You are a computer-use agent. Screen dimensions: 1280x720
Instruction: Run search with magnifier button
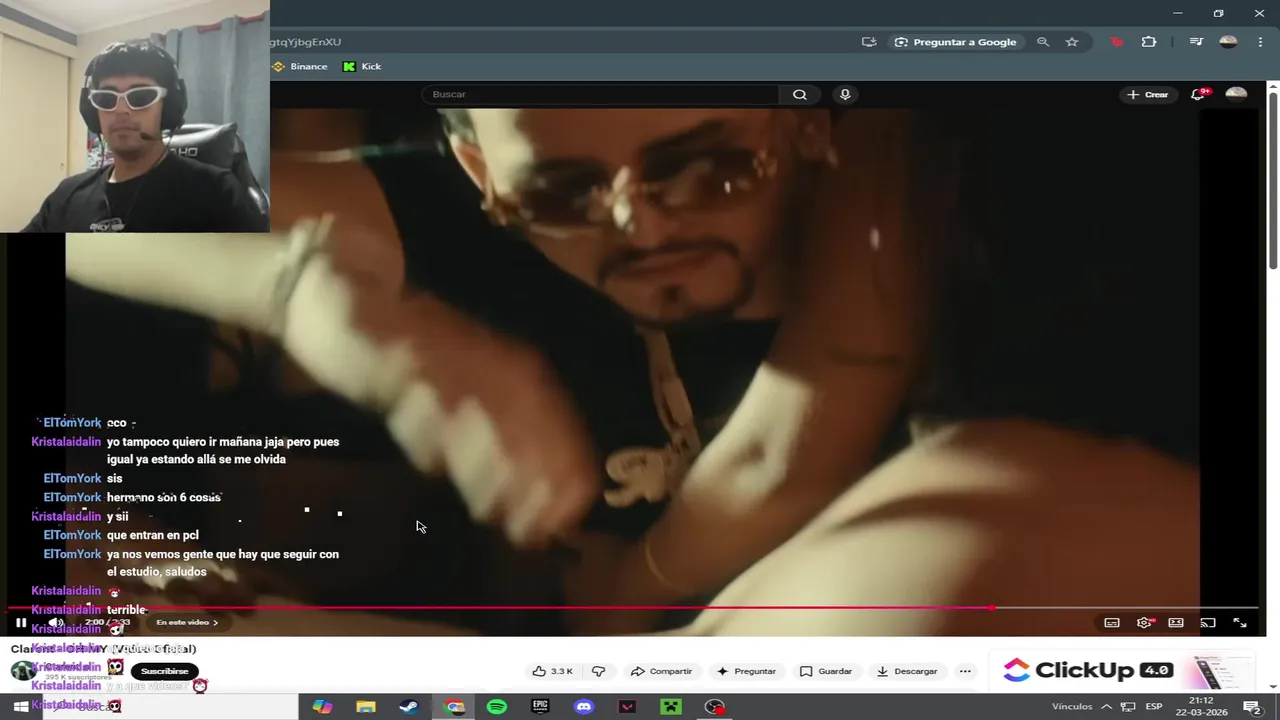pos(799,94)
